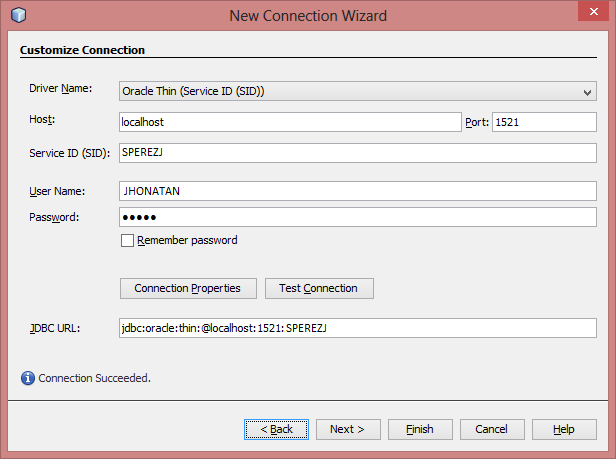Enable the Remember password checkbox

tap(127, 240)
